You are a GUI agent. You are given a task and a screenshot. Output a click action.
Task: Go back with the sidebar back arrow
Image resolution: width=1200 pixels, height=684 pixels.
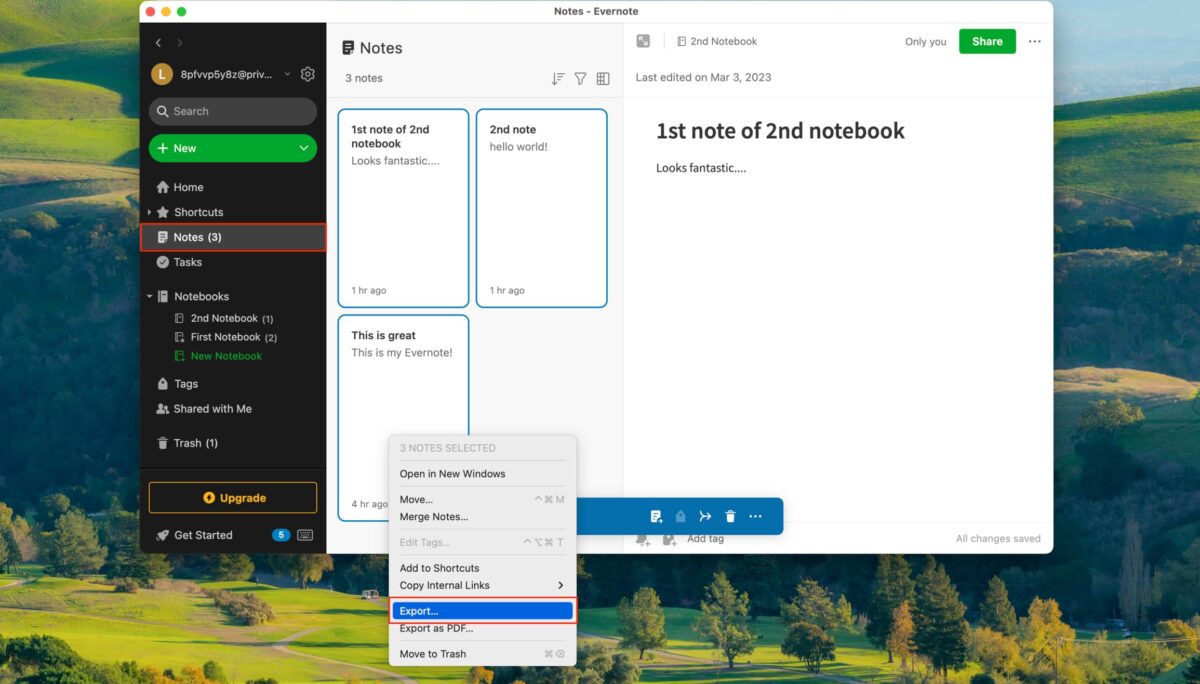click(158, 43)
